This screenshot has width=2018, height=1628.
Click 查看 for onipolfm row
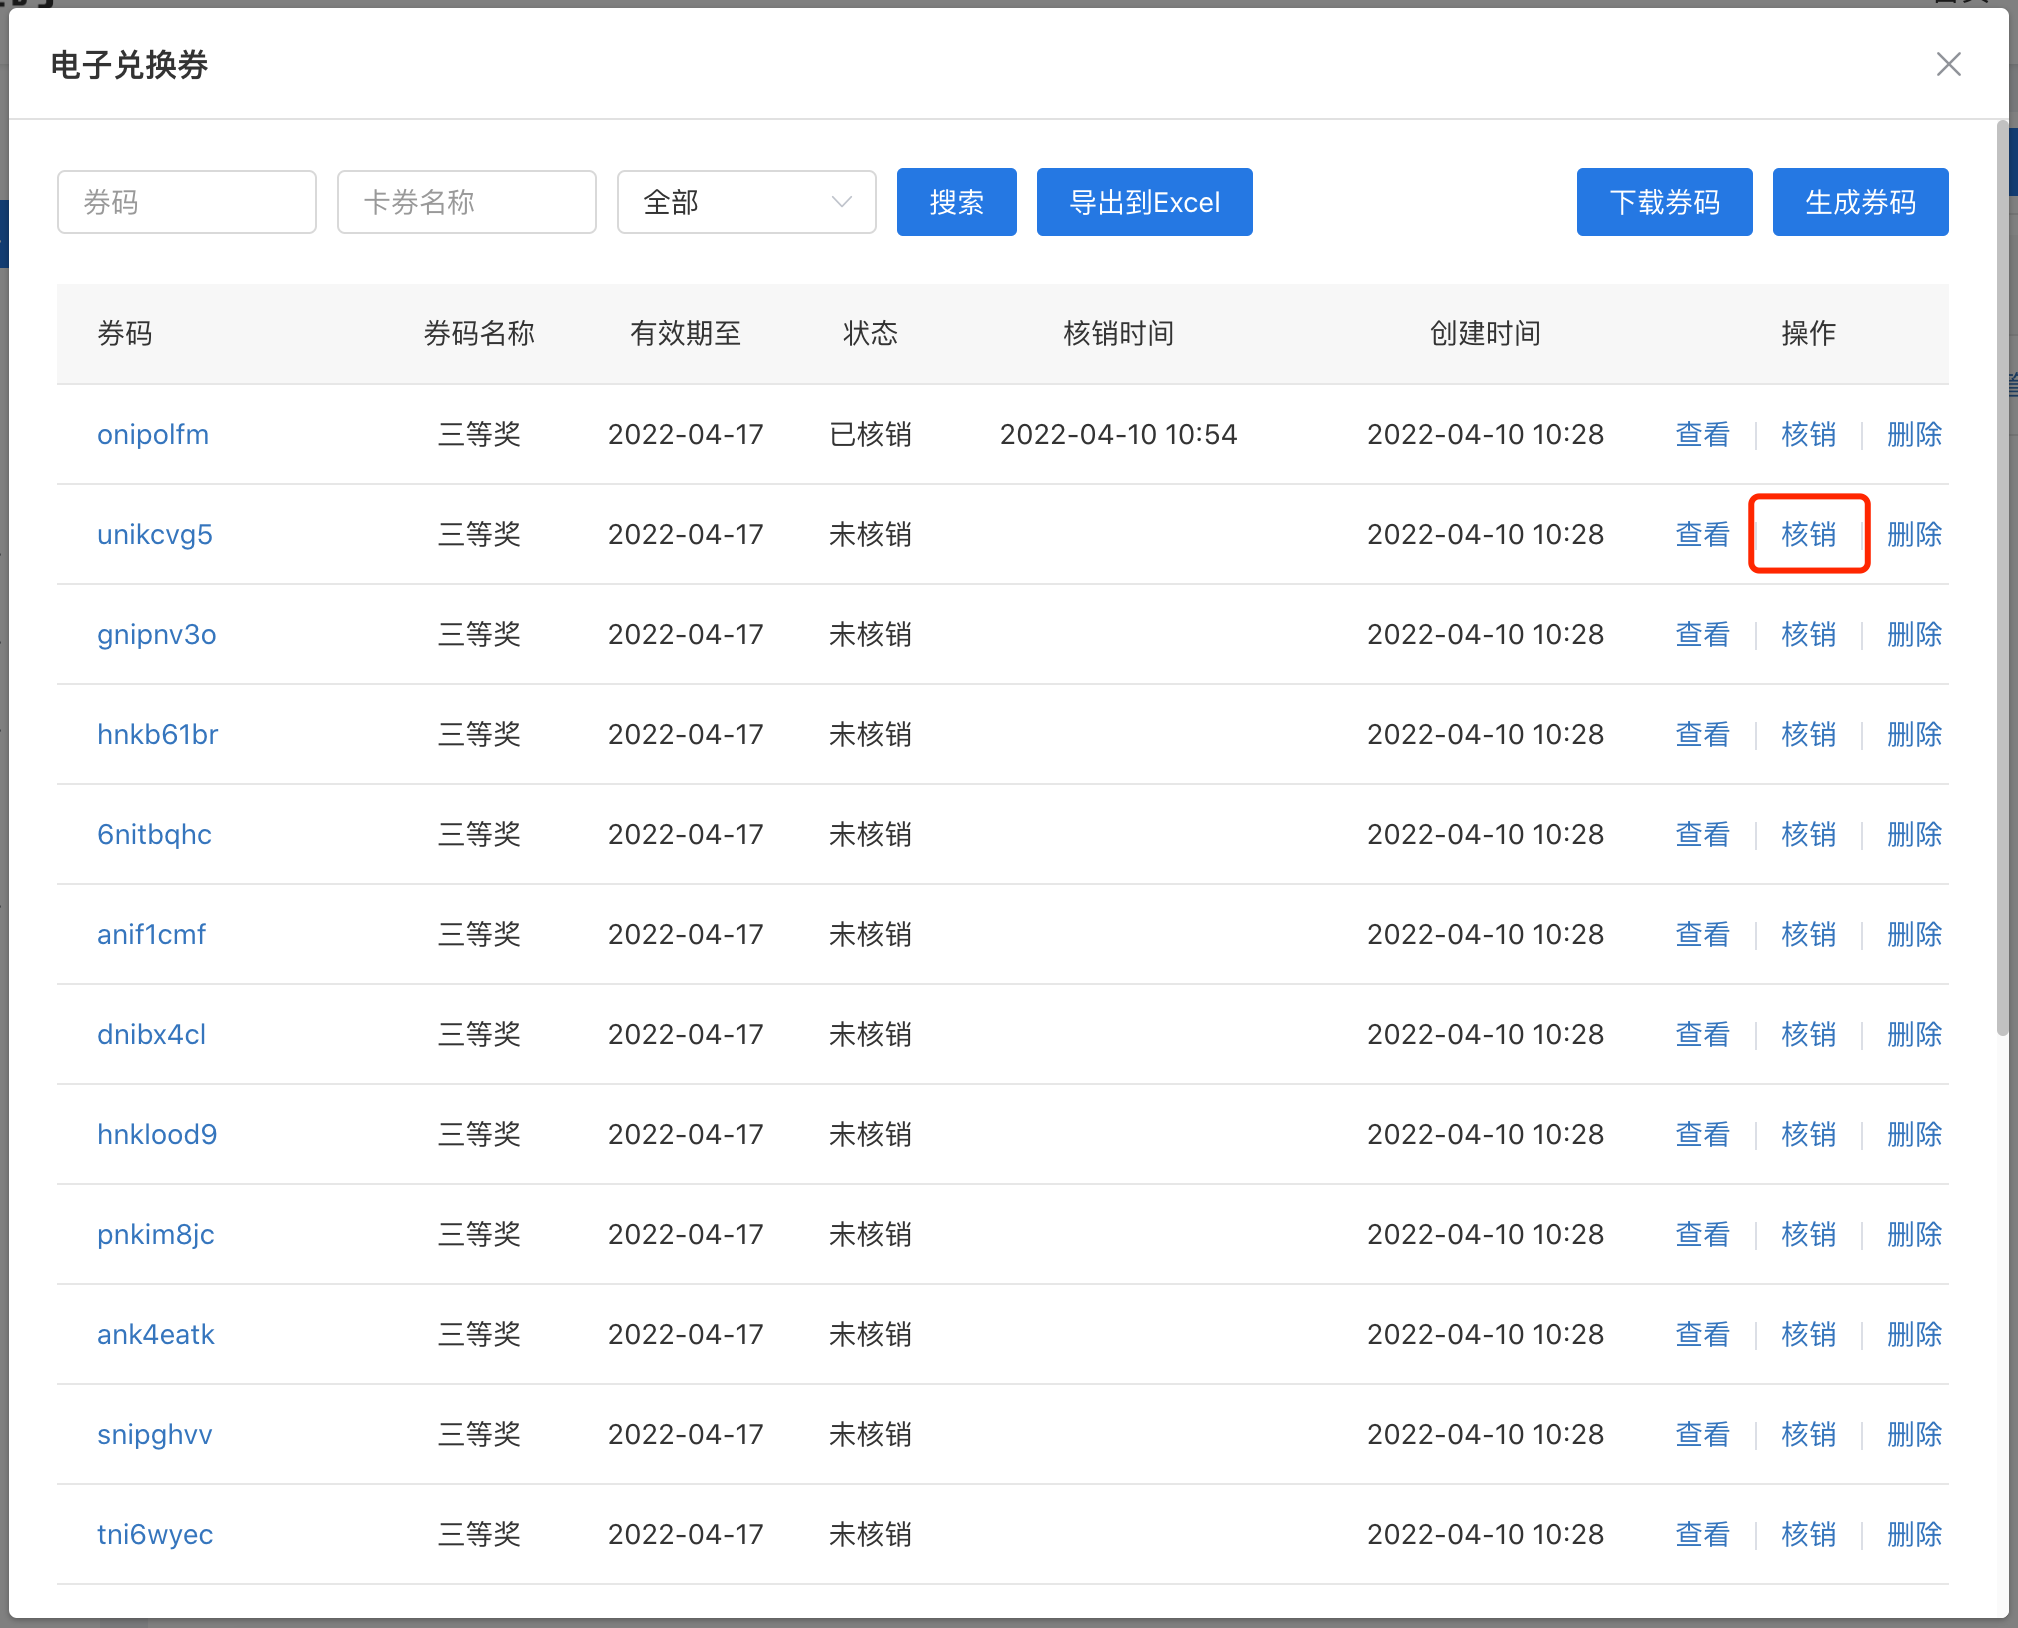[1703, 434]
